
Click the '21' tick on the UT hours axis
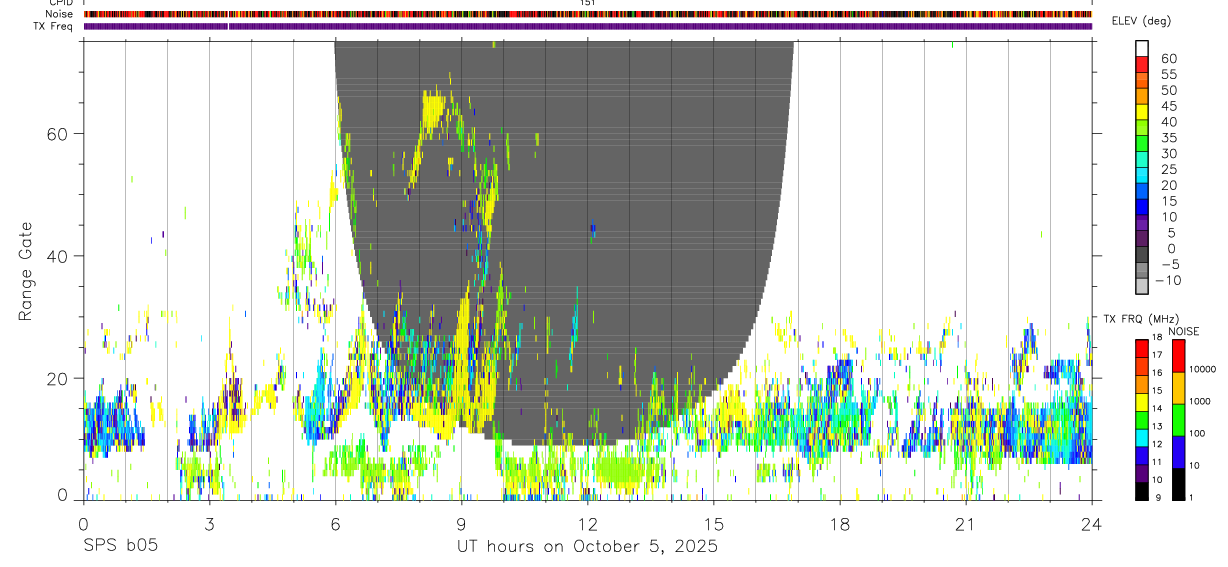click(x=966, y=523)
